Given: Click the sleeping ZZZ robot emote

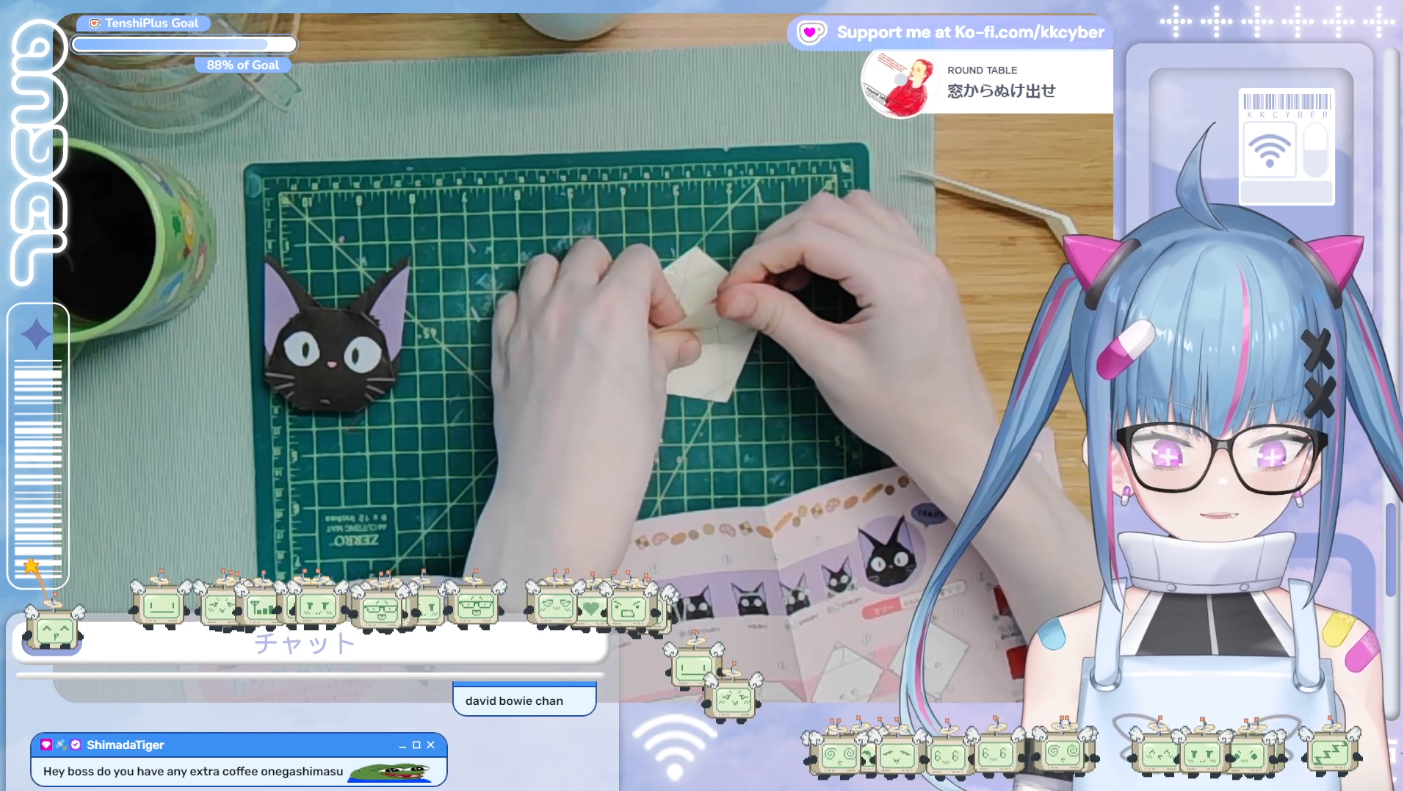Looking at the screenshot, I should [1332, 749].
